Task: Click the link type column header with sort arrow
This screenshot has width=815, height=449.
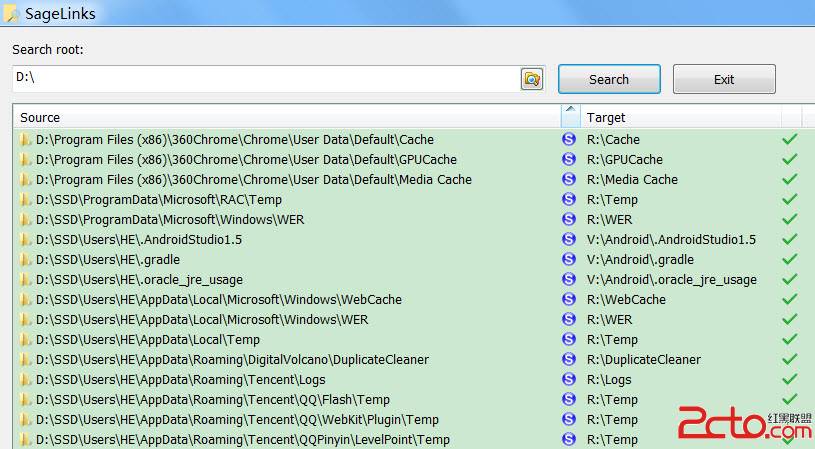Action: (x=570, y=116)
